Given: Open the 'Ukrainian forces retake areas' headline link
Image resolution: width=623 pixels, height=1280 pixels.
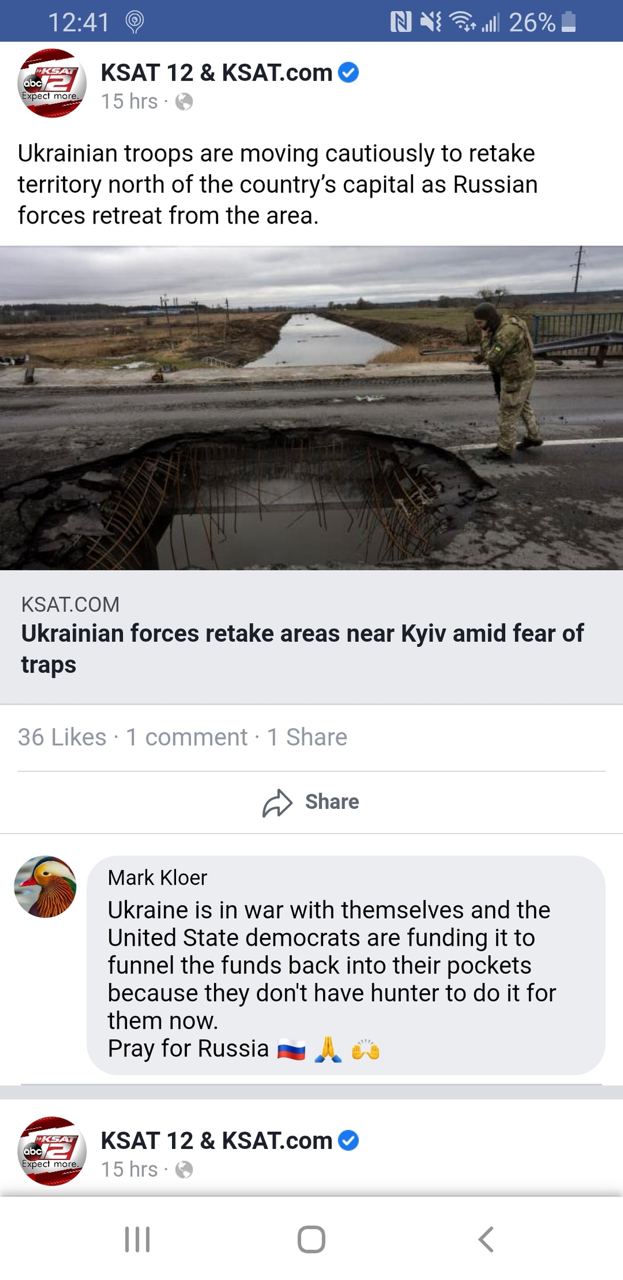Looking at the screenshot, I should click(303, 648).
